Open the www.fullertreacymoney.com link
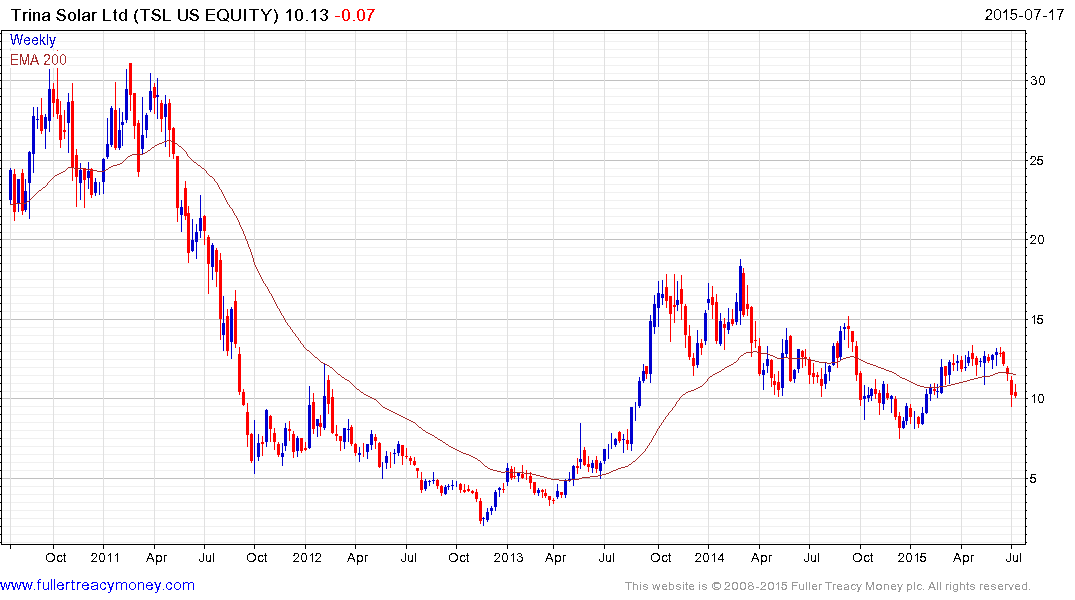 tap(97, 585)
